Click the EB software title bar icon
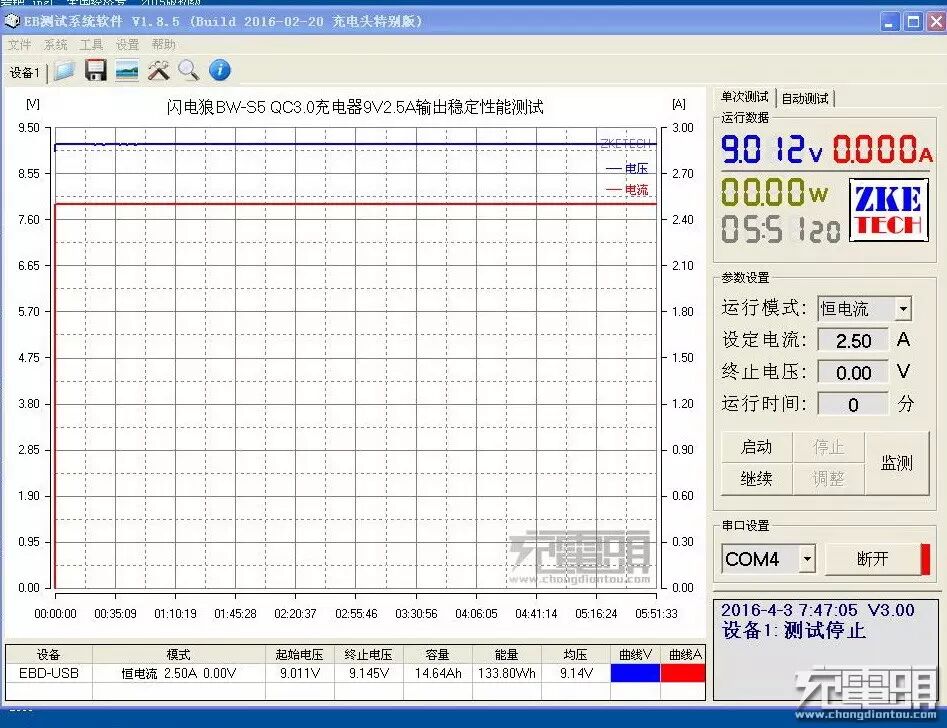Image resolution: width=947 pixels, height=728 pixels. click(11, 22)
